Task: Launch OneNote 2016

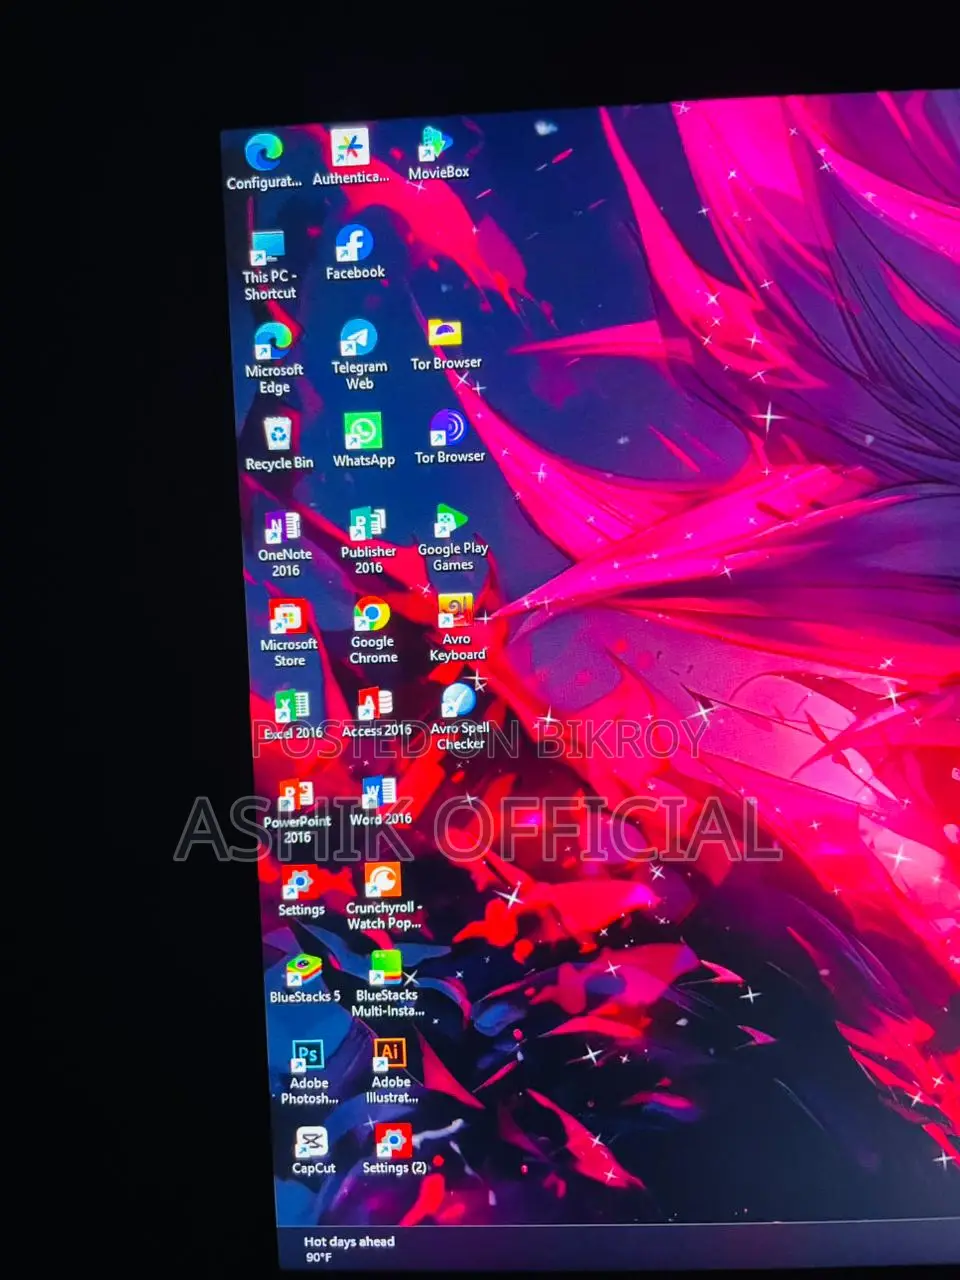Action: (285, 544)
